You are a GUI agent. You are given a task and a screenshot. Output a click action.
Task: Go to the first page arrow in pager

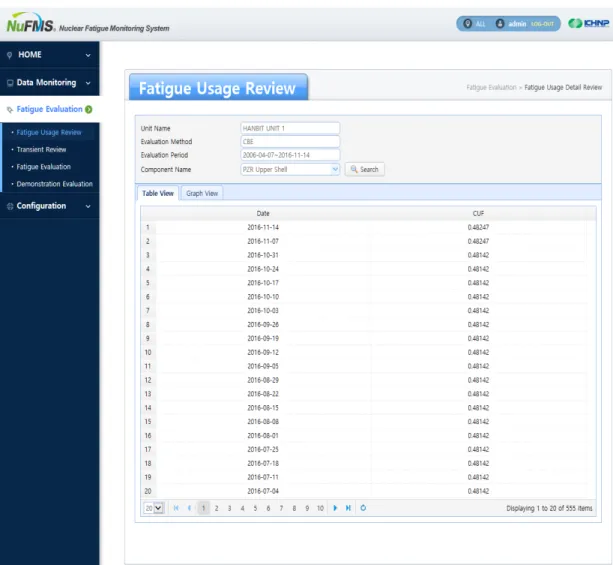pyautogui.click(x=176, y=508)
